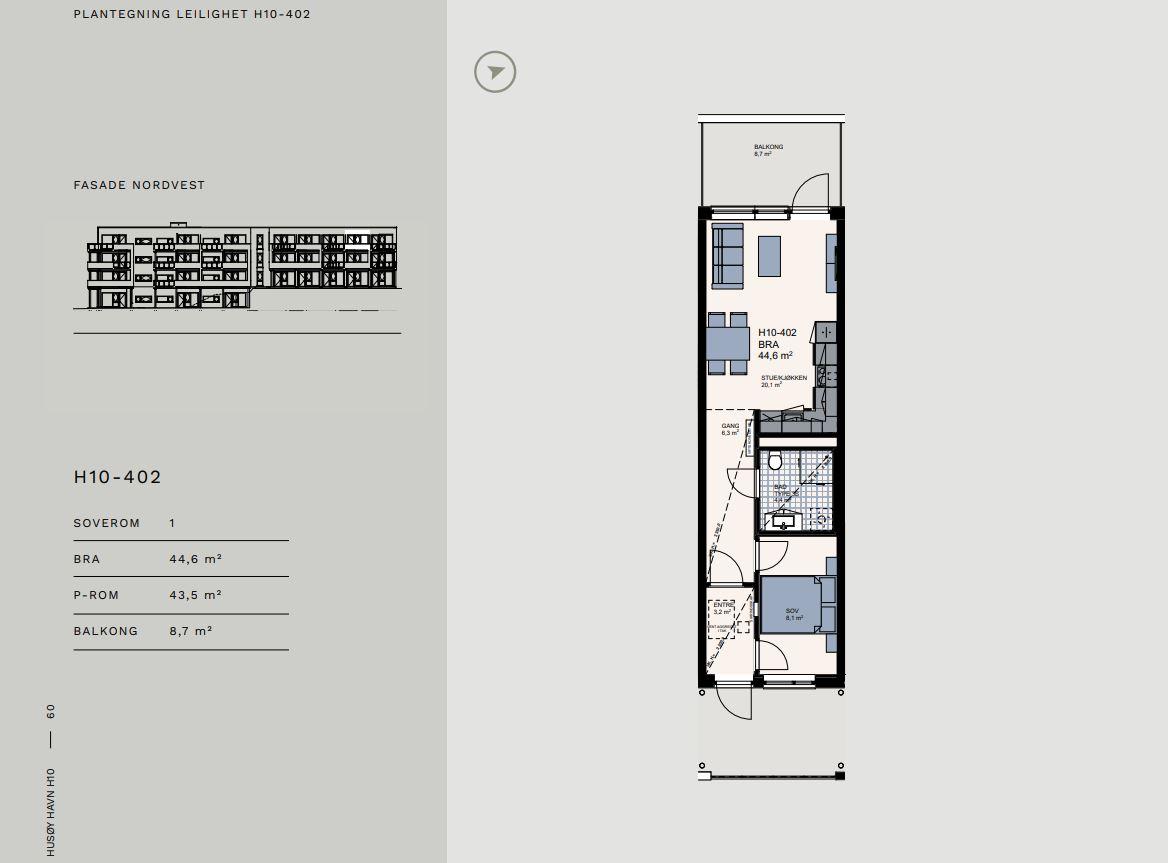This screenshot has width=1168, height=863.
Task: Click the 'ENTRÉ 3,2 m²' room label
Action: pos(723,608)
